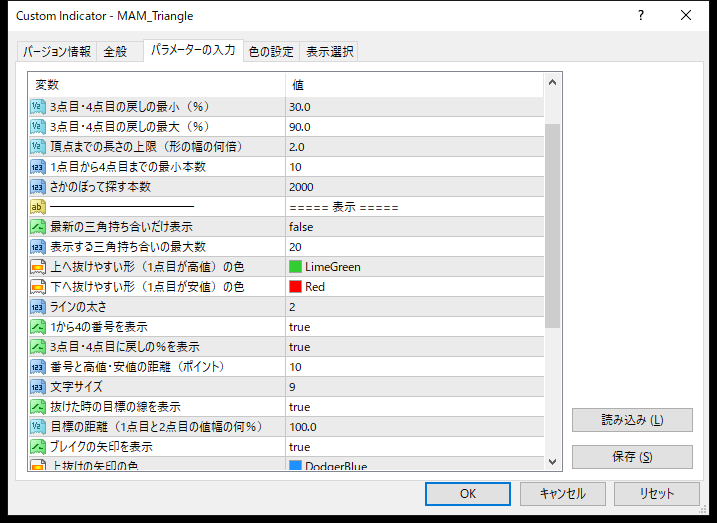Toggle true value of 3点目・4点目に戻しの%を表示
The height and width of the screenshot is (523, 717).
pos(414,347)
